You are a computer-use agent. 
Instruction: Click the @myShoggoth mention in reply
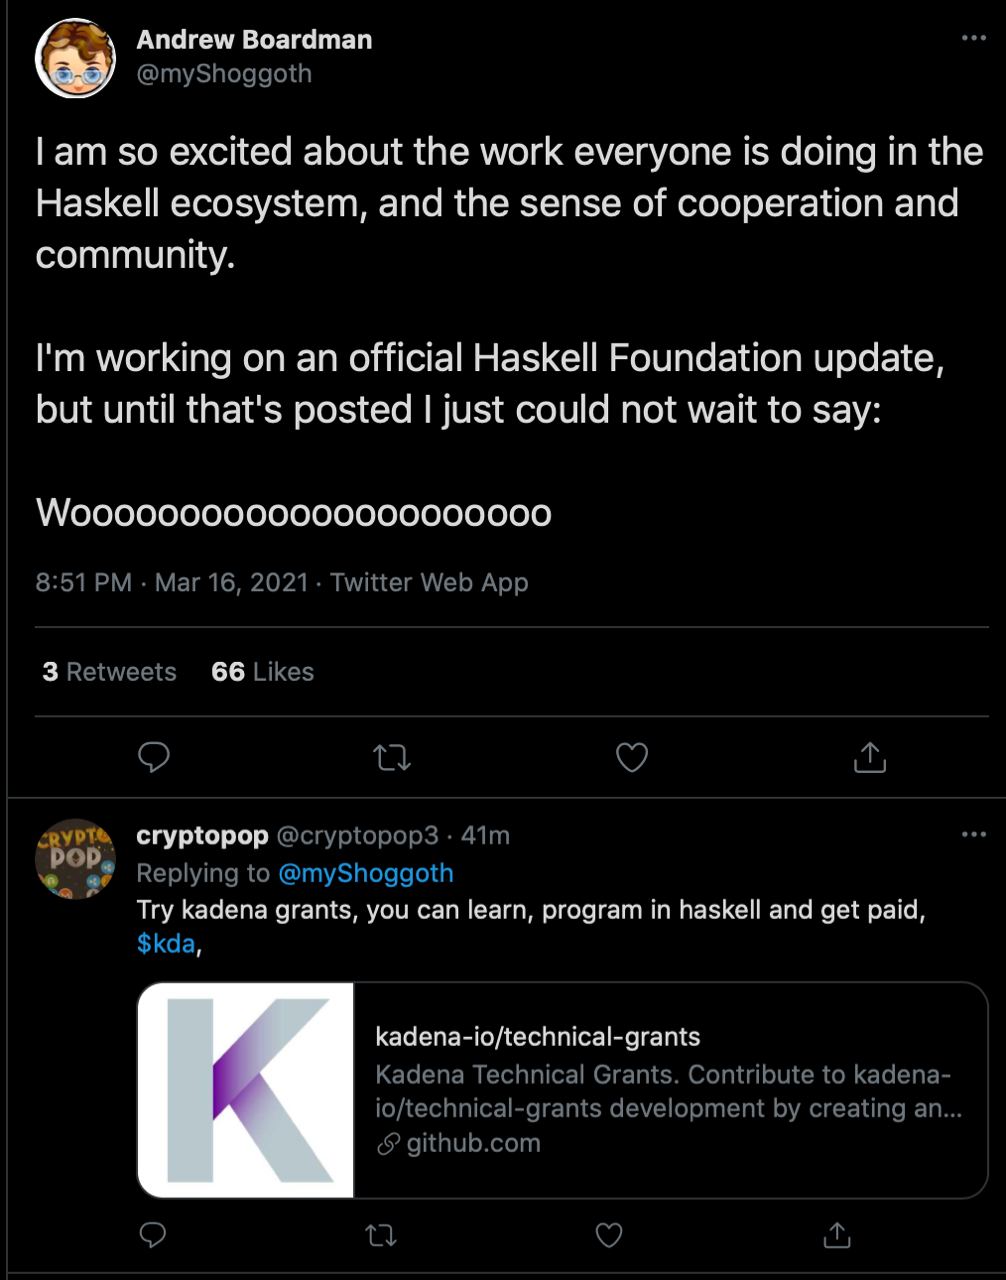(365, 873)
